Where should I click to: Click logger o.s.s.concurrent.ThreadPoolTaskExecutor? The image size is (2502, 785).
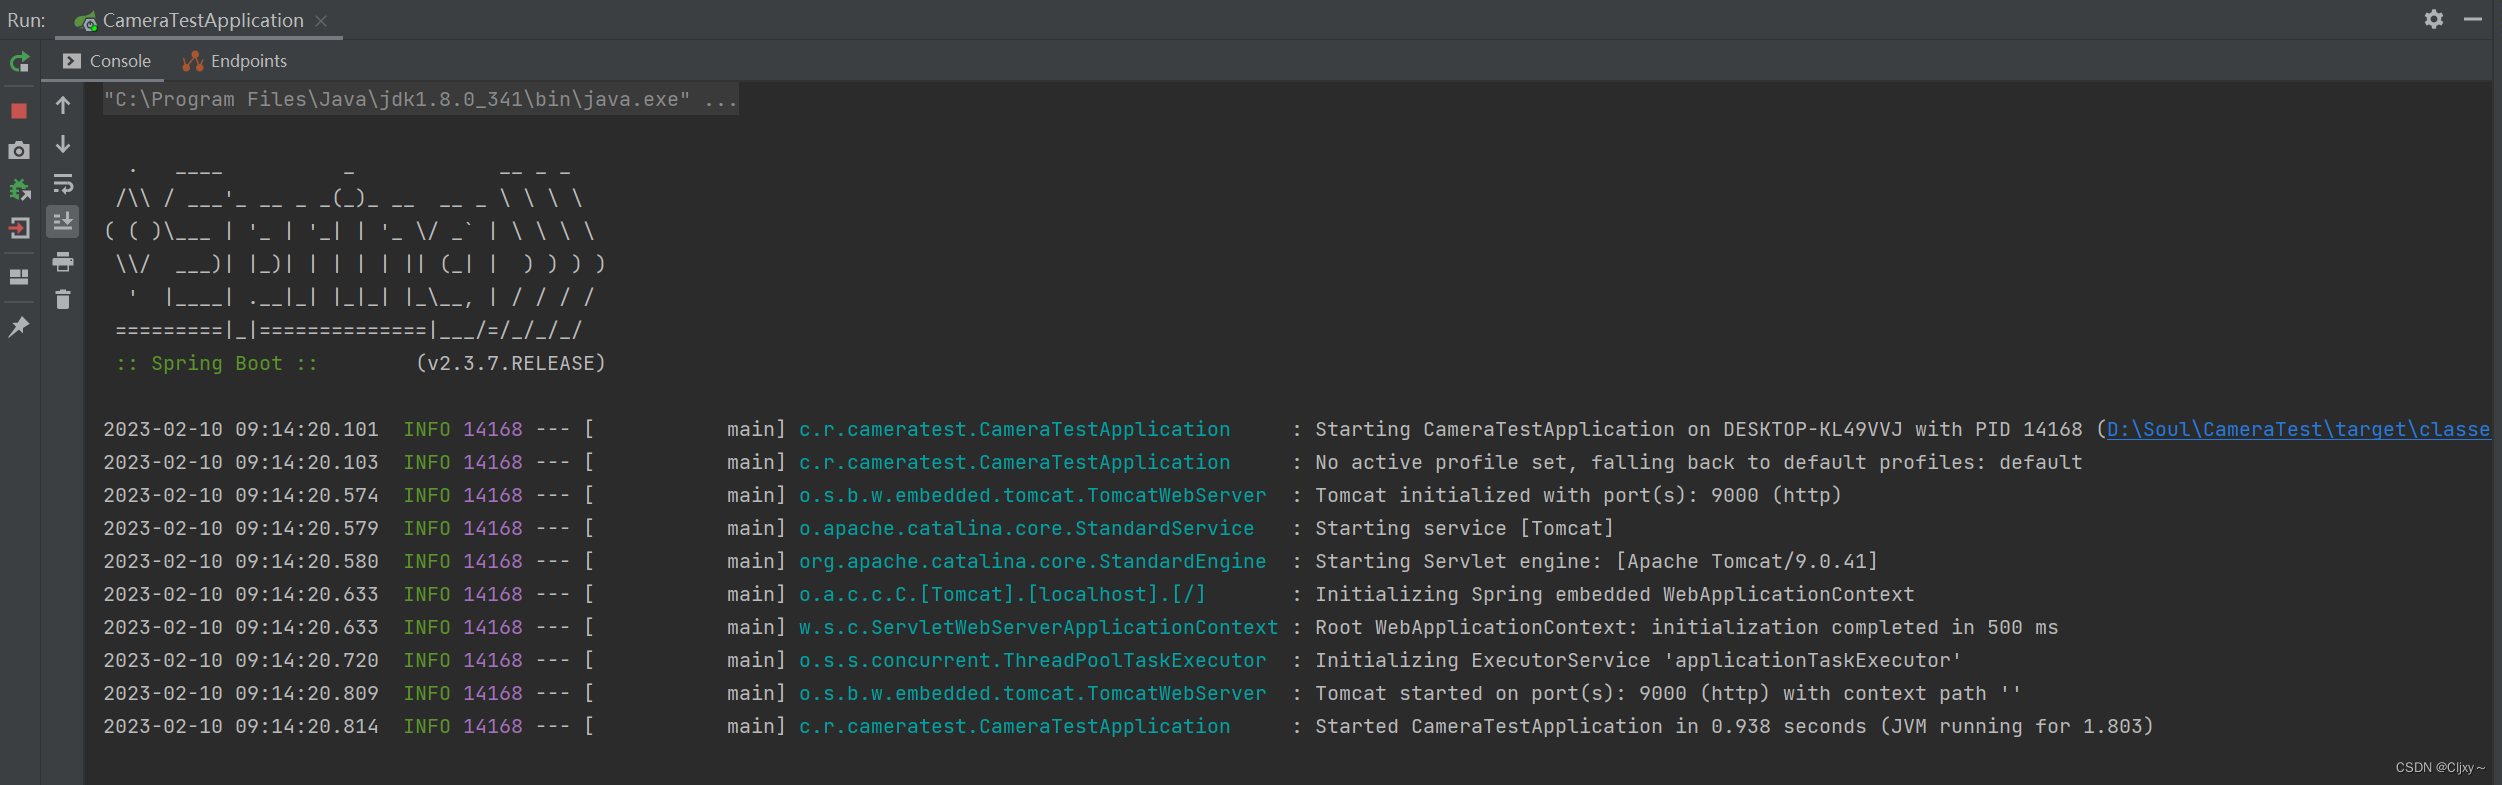tap(1032, 660)
